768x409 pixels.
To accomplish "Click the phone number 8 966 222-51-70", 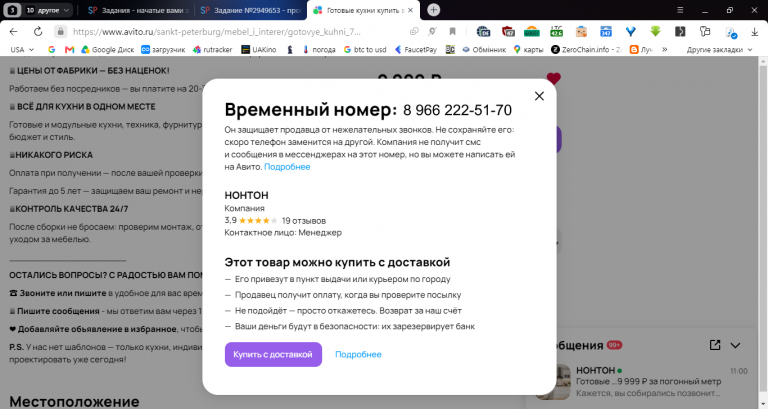I will [457, 110].
